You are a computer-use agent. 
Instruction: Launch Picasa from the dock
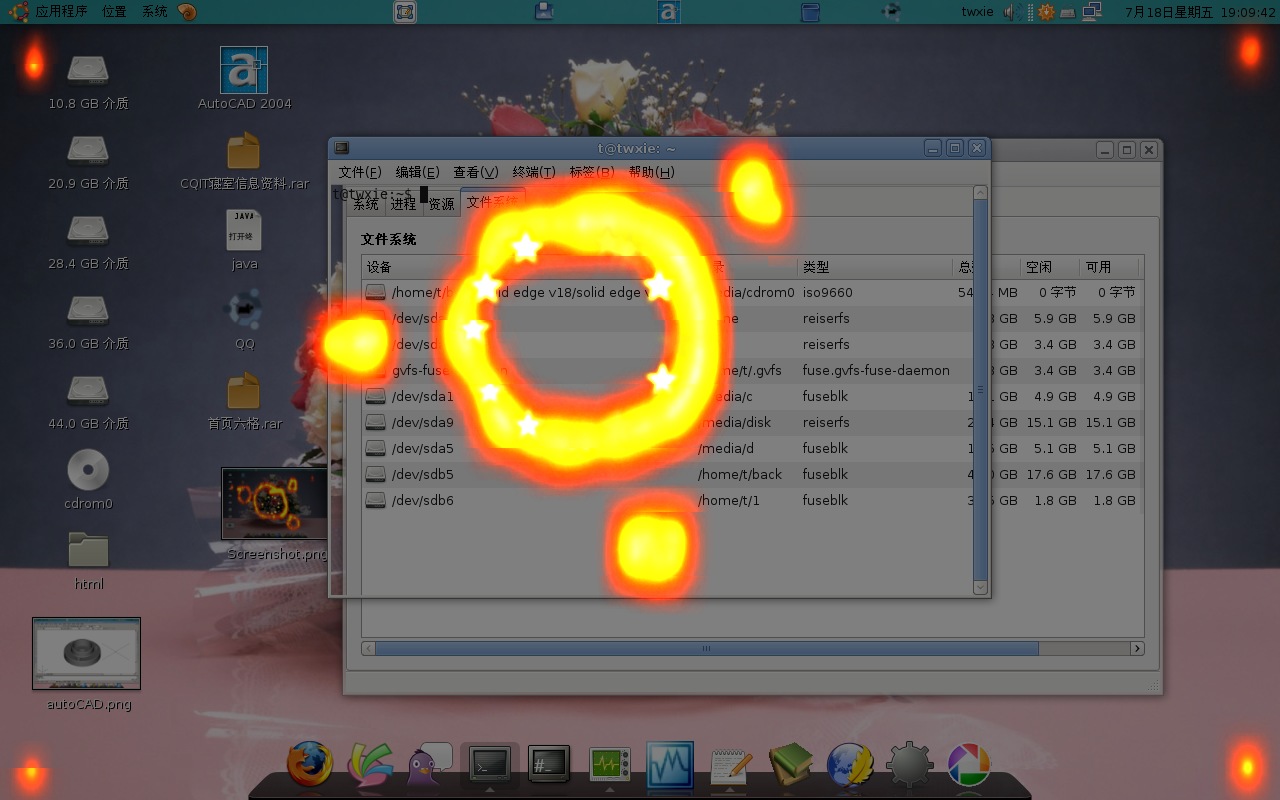point(969,765)
